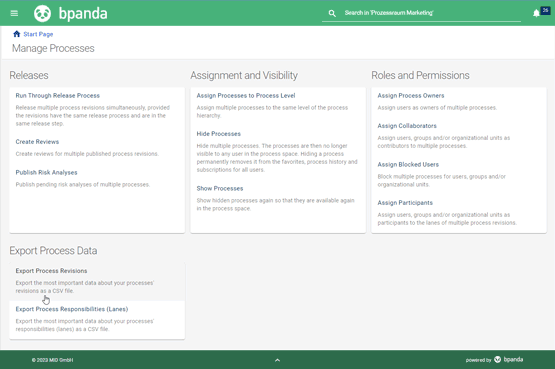Click the bpanda panda logo
Image resolution: width=555 pixels, height=369 pixels.
42,13
